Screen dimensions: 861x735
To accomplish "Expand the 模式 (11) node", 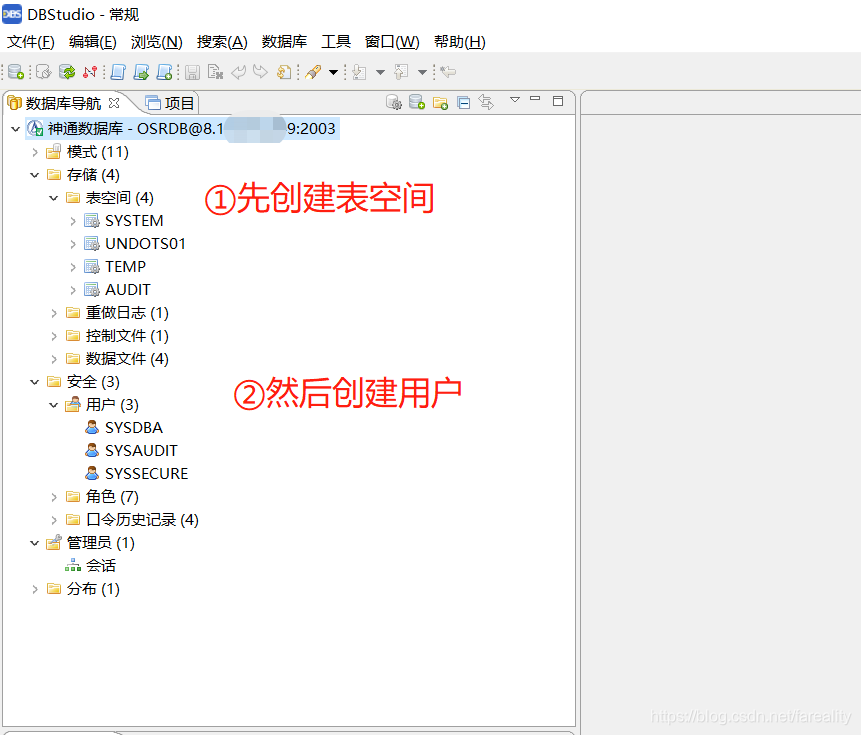I will pyautogui.click(x=35, y=152).
